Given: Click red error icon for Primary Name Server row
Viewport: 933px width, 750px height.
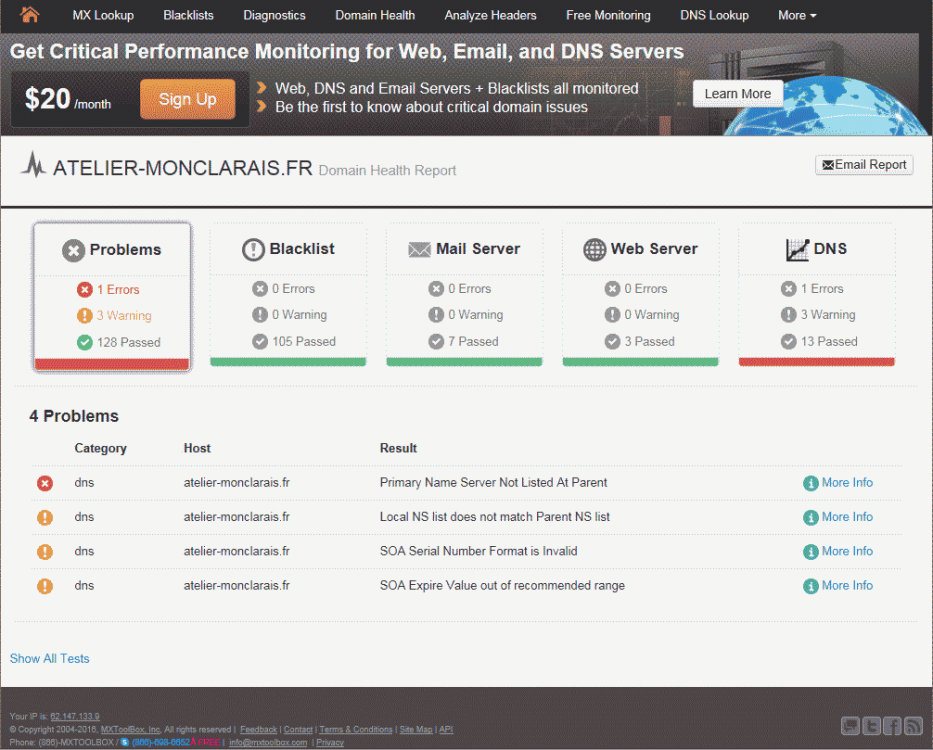Looking at the screenshot, I should click(45, 484).
